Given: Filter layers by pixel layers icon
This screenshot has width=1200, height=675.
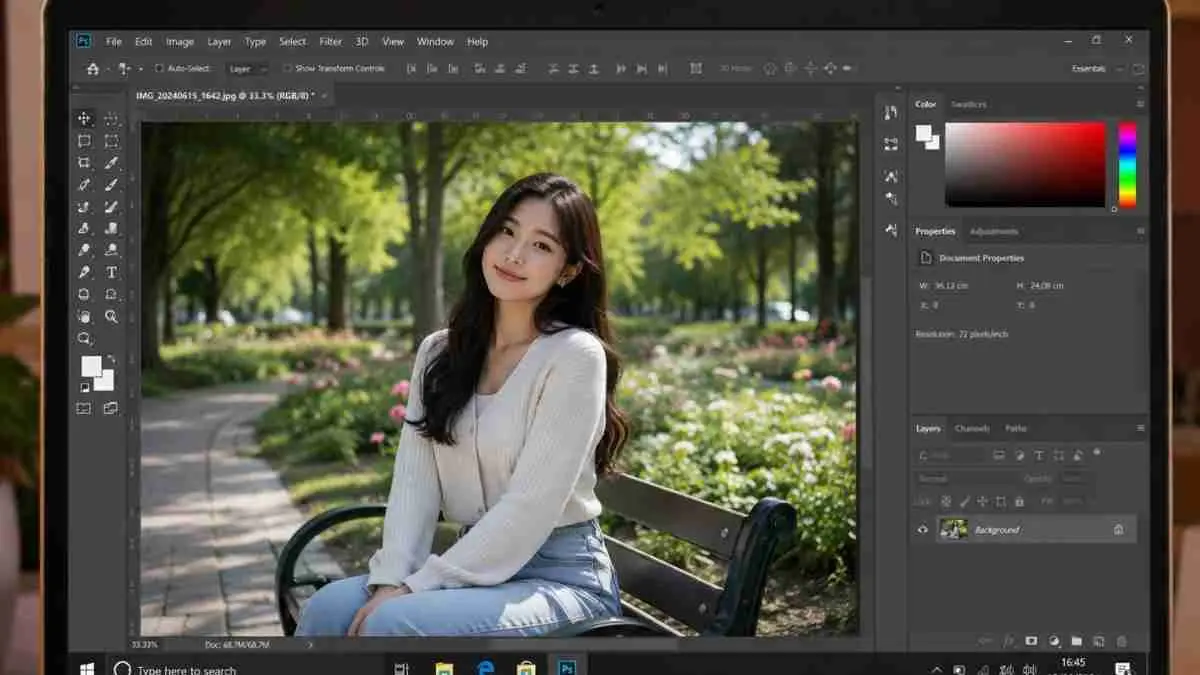Looking at the screenshot, I should click(999, 455).
